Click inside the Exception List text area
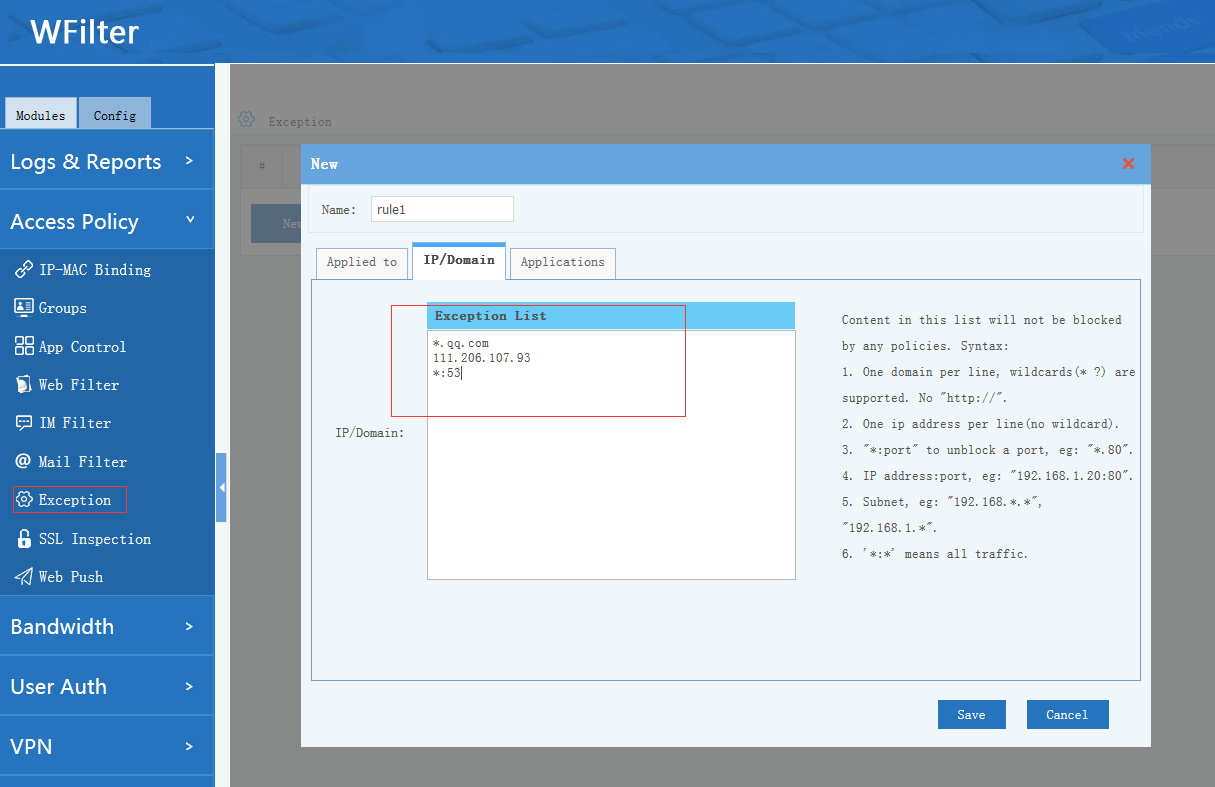The image size is (1215, 787). [611, 455]
